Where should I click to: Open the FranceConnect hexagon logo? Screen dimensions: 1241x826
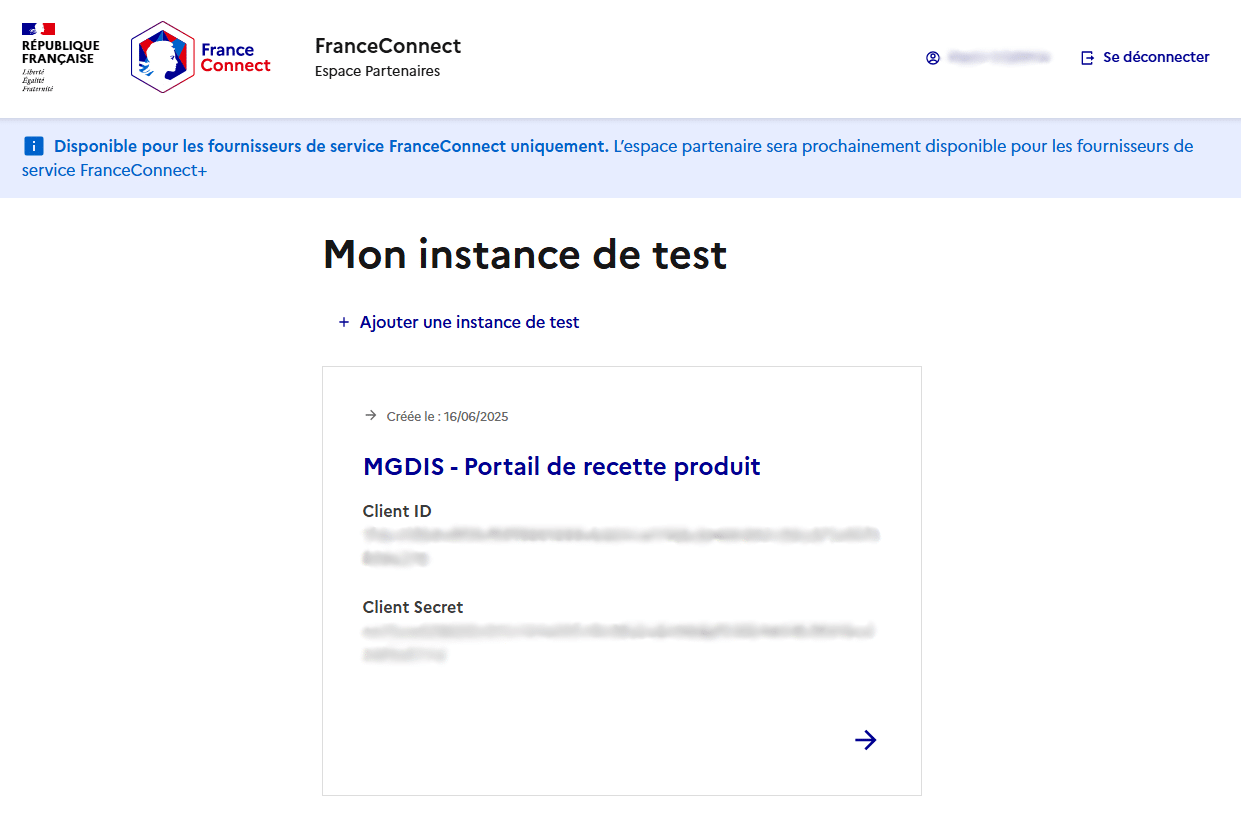pos(201,57)
